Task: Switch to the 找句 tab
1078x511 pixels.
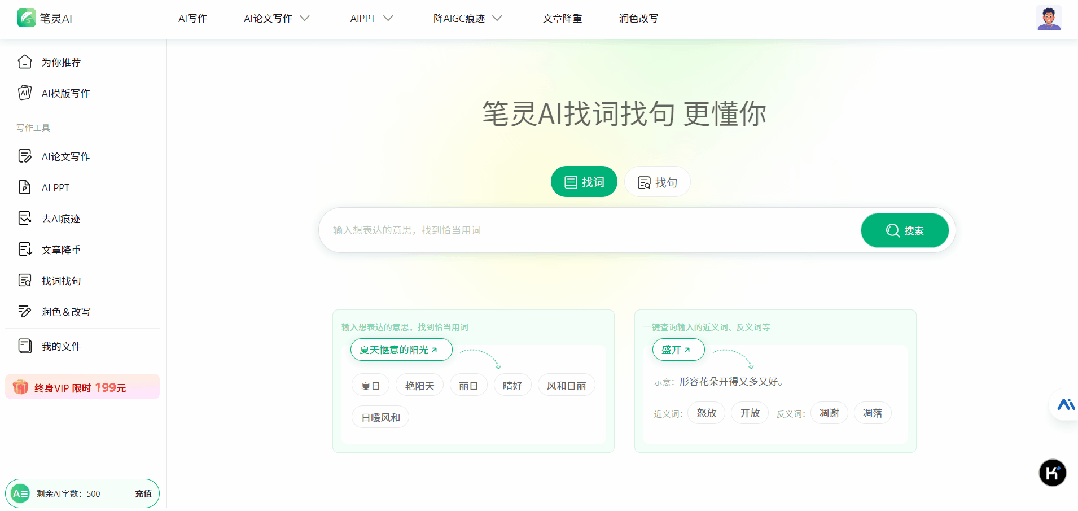Action: (657, 182)
